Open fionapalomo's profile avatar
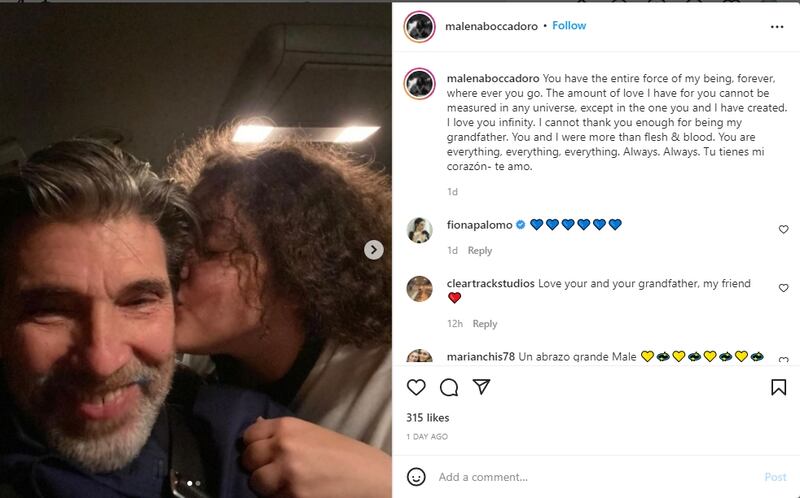 point(420,230)
